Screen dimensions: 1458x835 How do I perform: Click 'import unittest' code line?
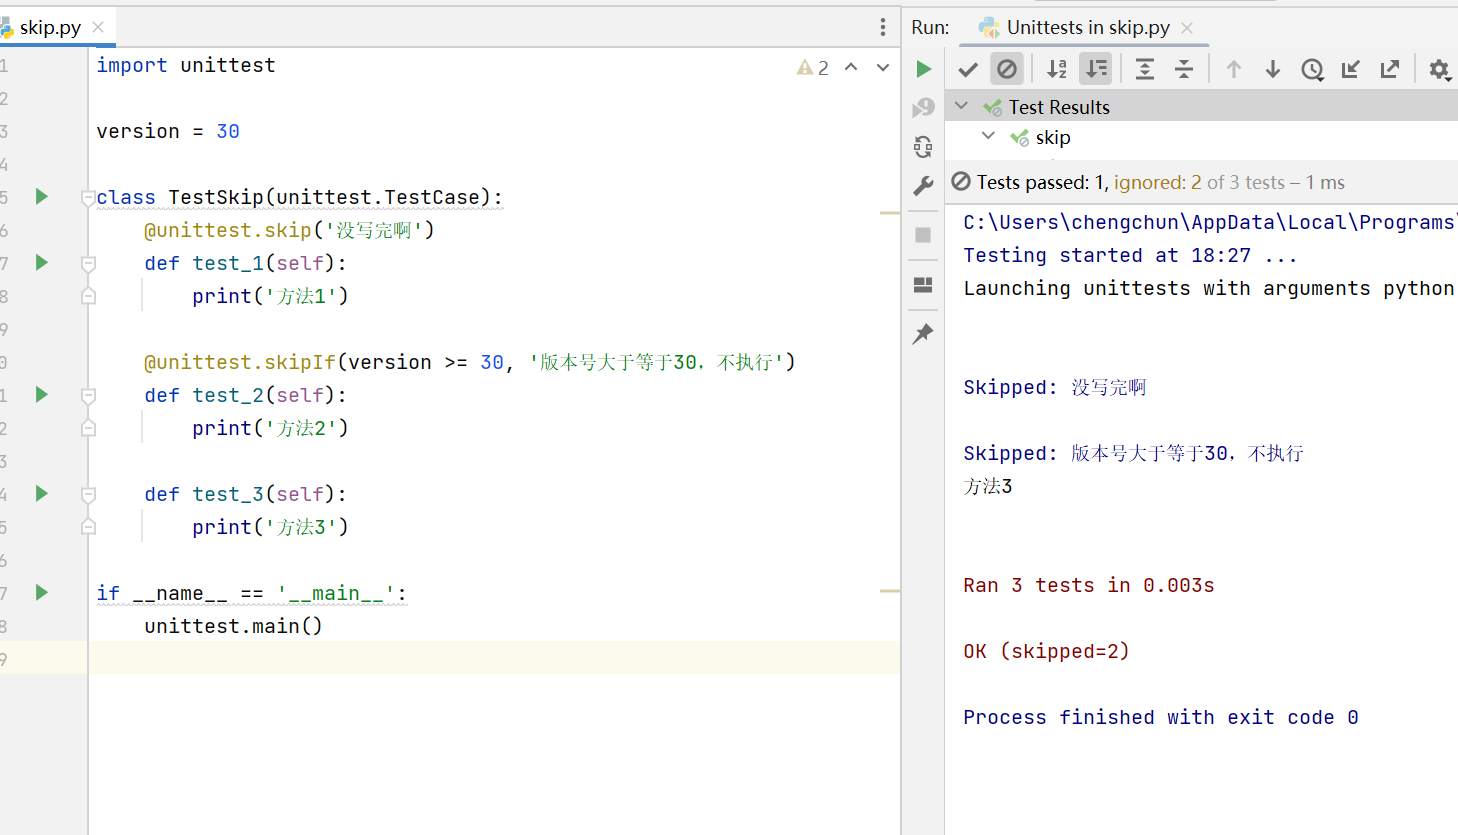pyautogui.click(x=186, y=65)
